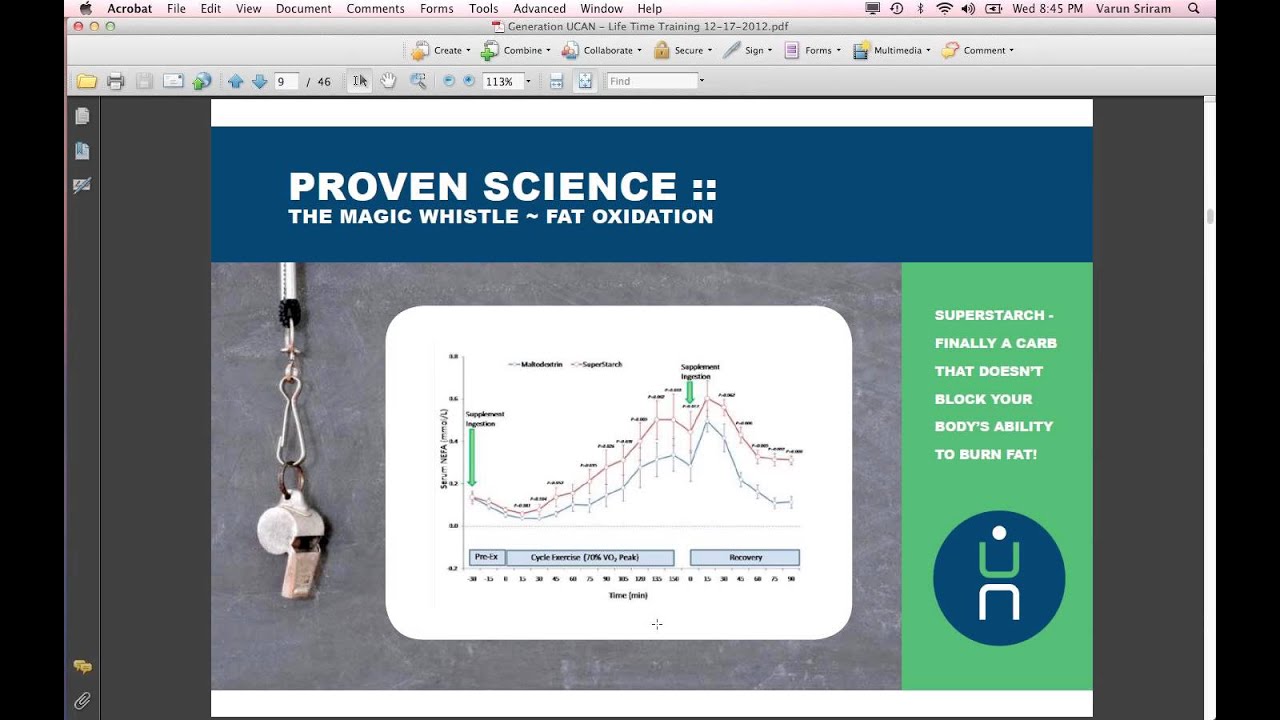
Task: Open the 113% zoom level dropdown
Action: point(529,81)
